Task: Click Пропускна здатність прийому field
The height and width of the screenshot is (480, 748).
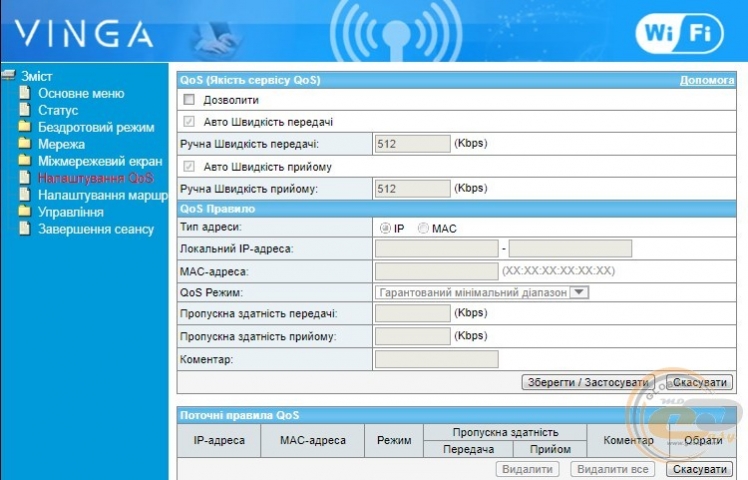Action: click(x=413, y=336)
